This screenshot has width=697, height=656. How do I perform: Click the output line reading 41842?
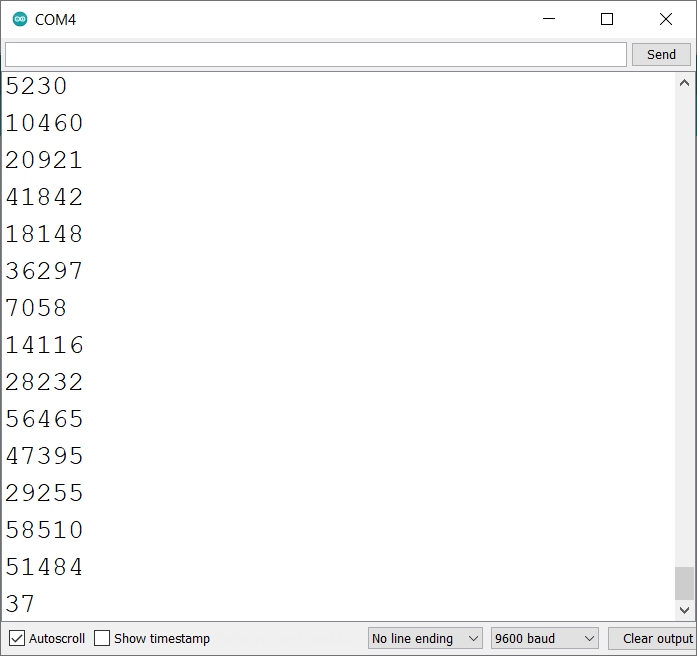[x=45, y=198]
